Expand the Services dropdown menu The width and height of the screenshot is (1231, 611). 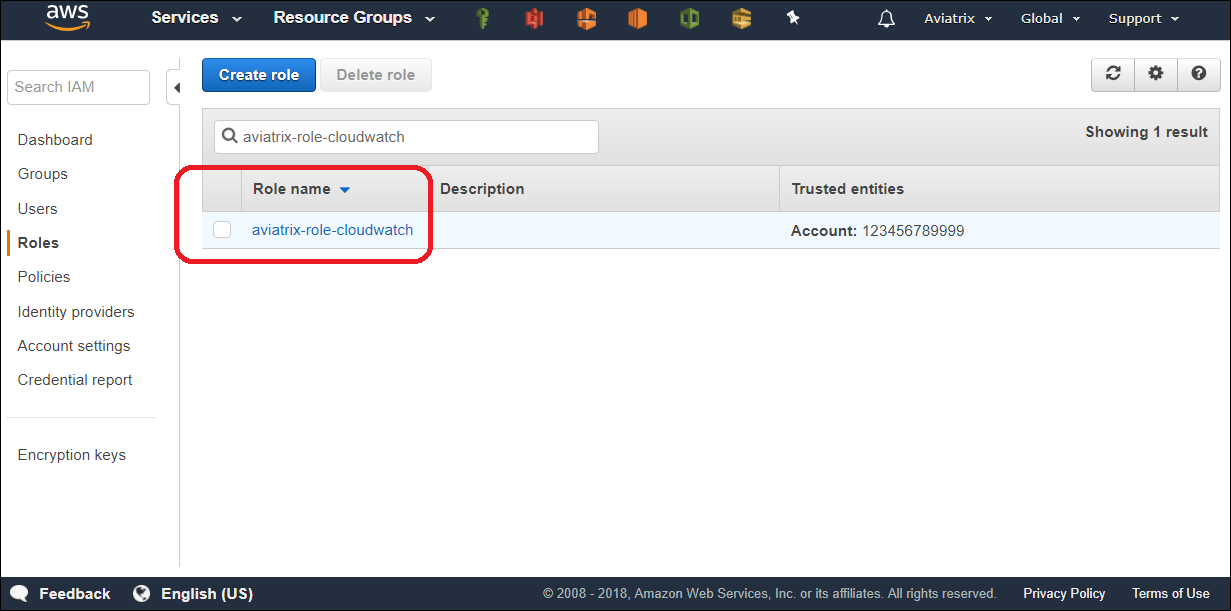coord(196,18)
